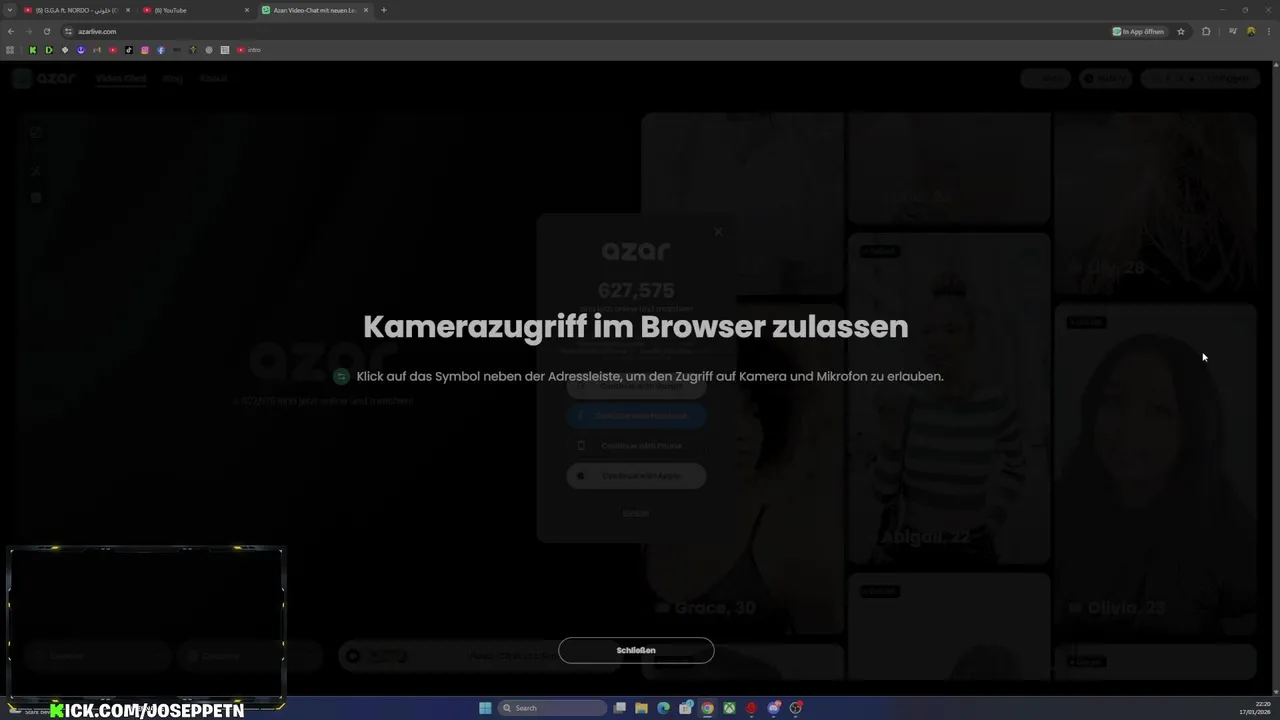Open the apps grid bookmark
The width and height of the screenshot is (1280, 720).
point(10,50)
